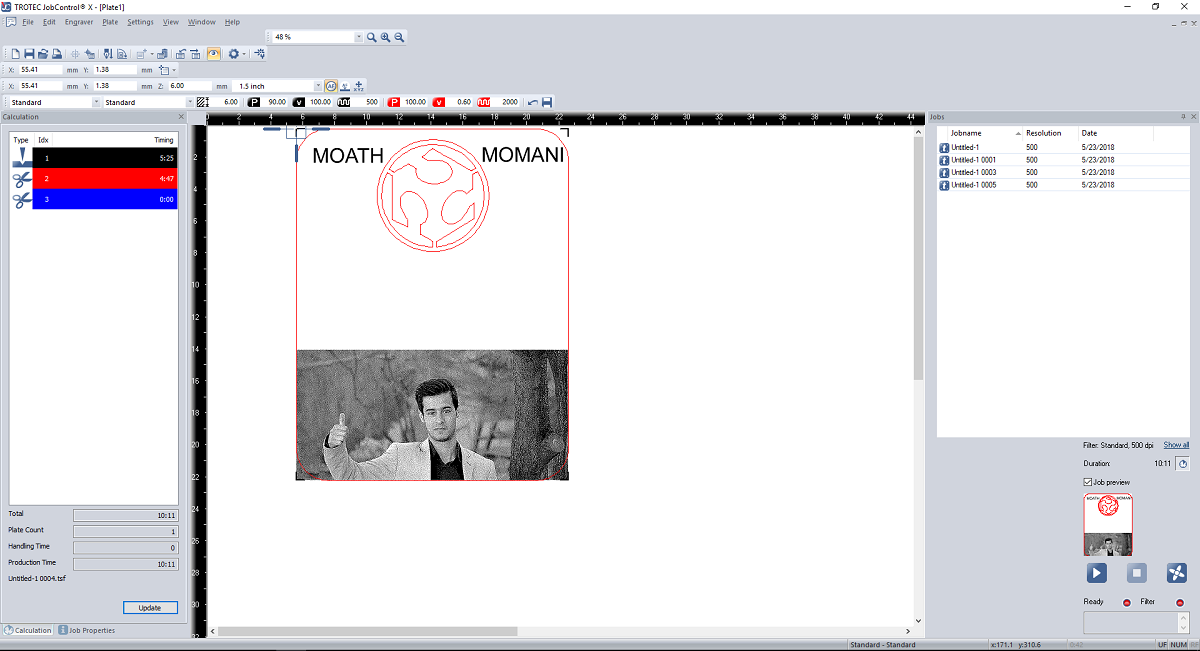This screenshot has height=651, width=1200.
Task: Click the clock icon next to Duration
Action: coord(1182,464)
